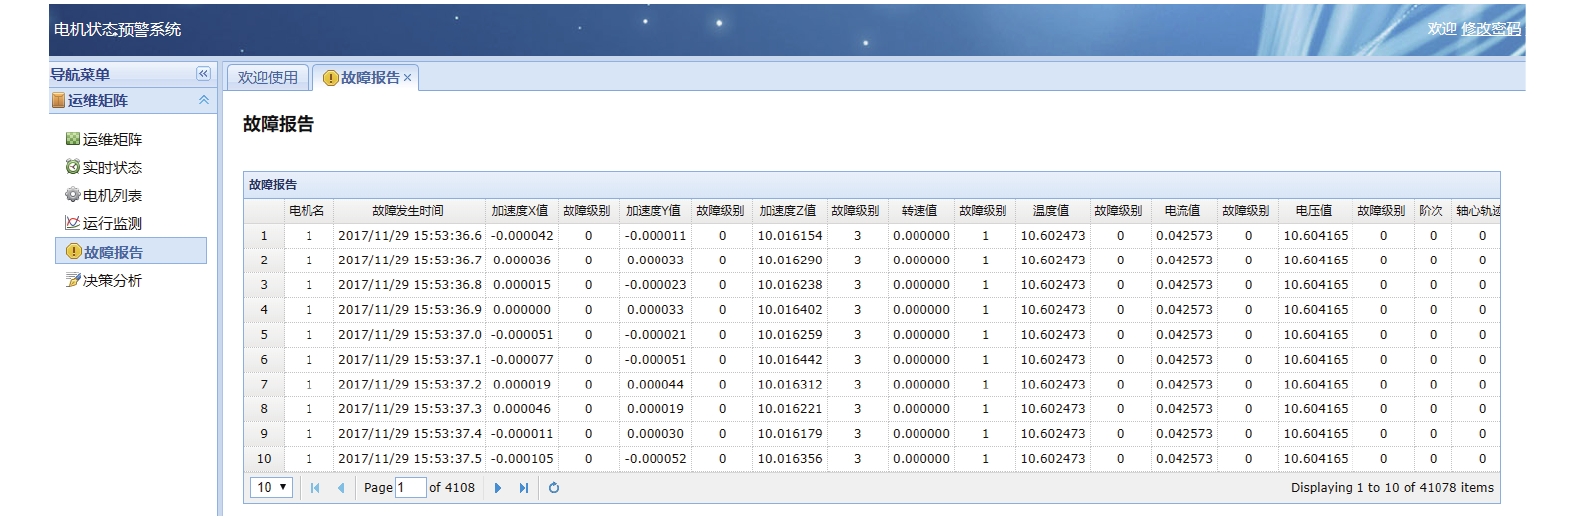1575x520 pixels.
Task: Open the page size dropdown showing 10
Action: pyautogui.click(x=271, y=487)
